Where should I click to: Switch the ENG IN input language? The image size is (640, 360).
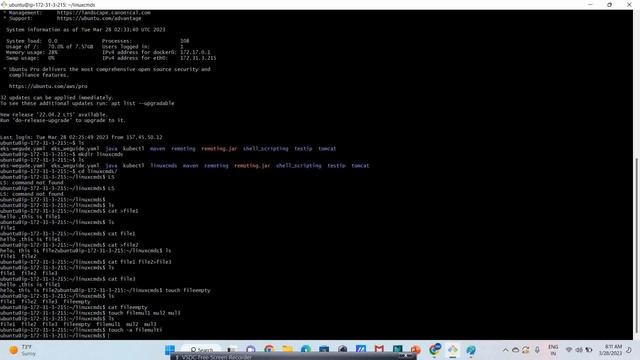[x=553, y=350]
